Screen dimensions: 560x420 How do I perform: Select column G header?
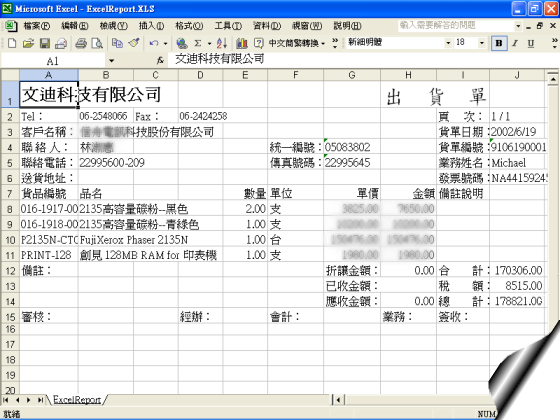click(x=352, y=75)
